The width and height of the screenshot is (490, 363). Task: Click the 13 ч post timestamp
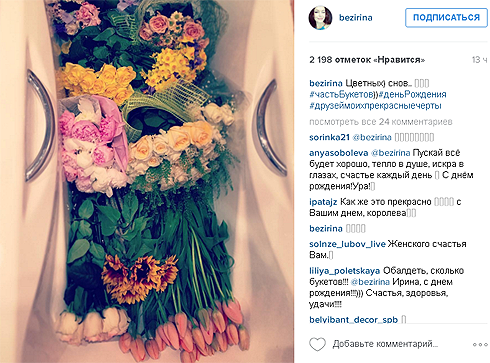coord(479,60)
